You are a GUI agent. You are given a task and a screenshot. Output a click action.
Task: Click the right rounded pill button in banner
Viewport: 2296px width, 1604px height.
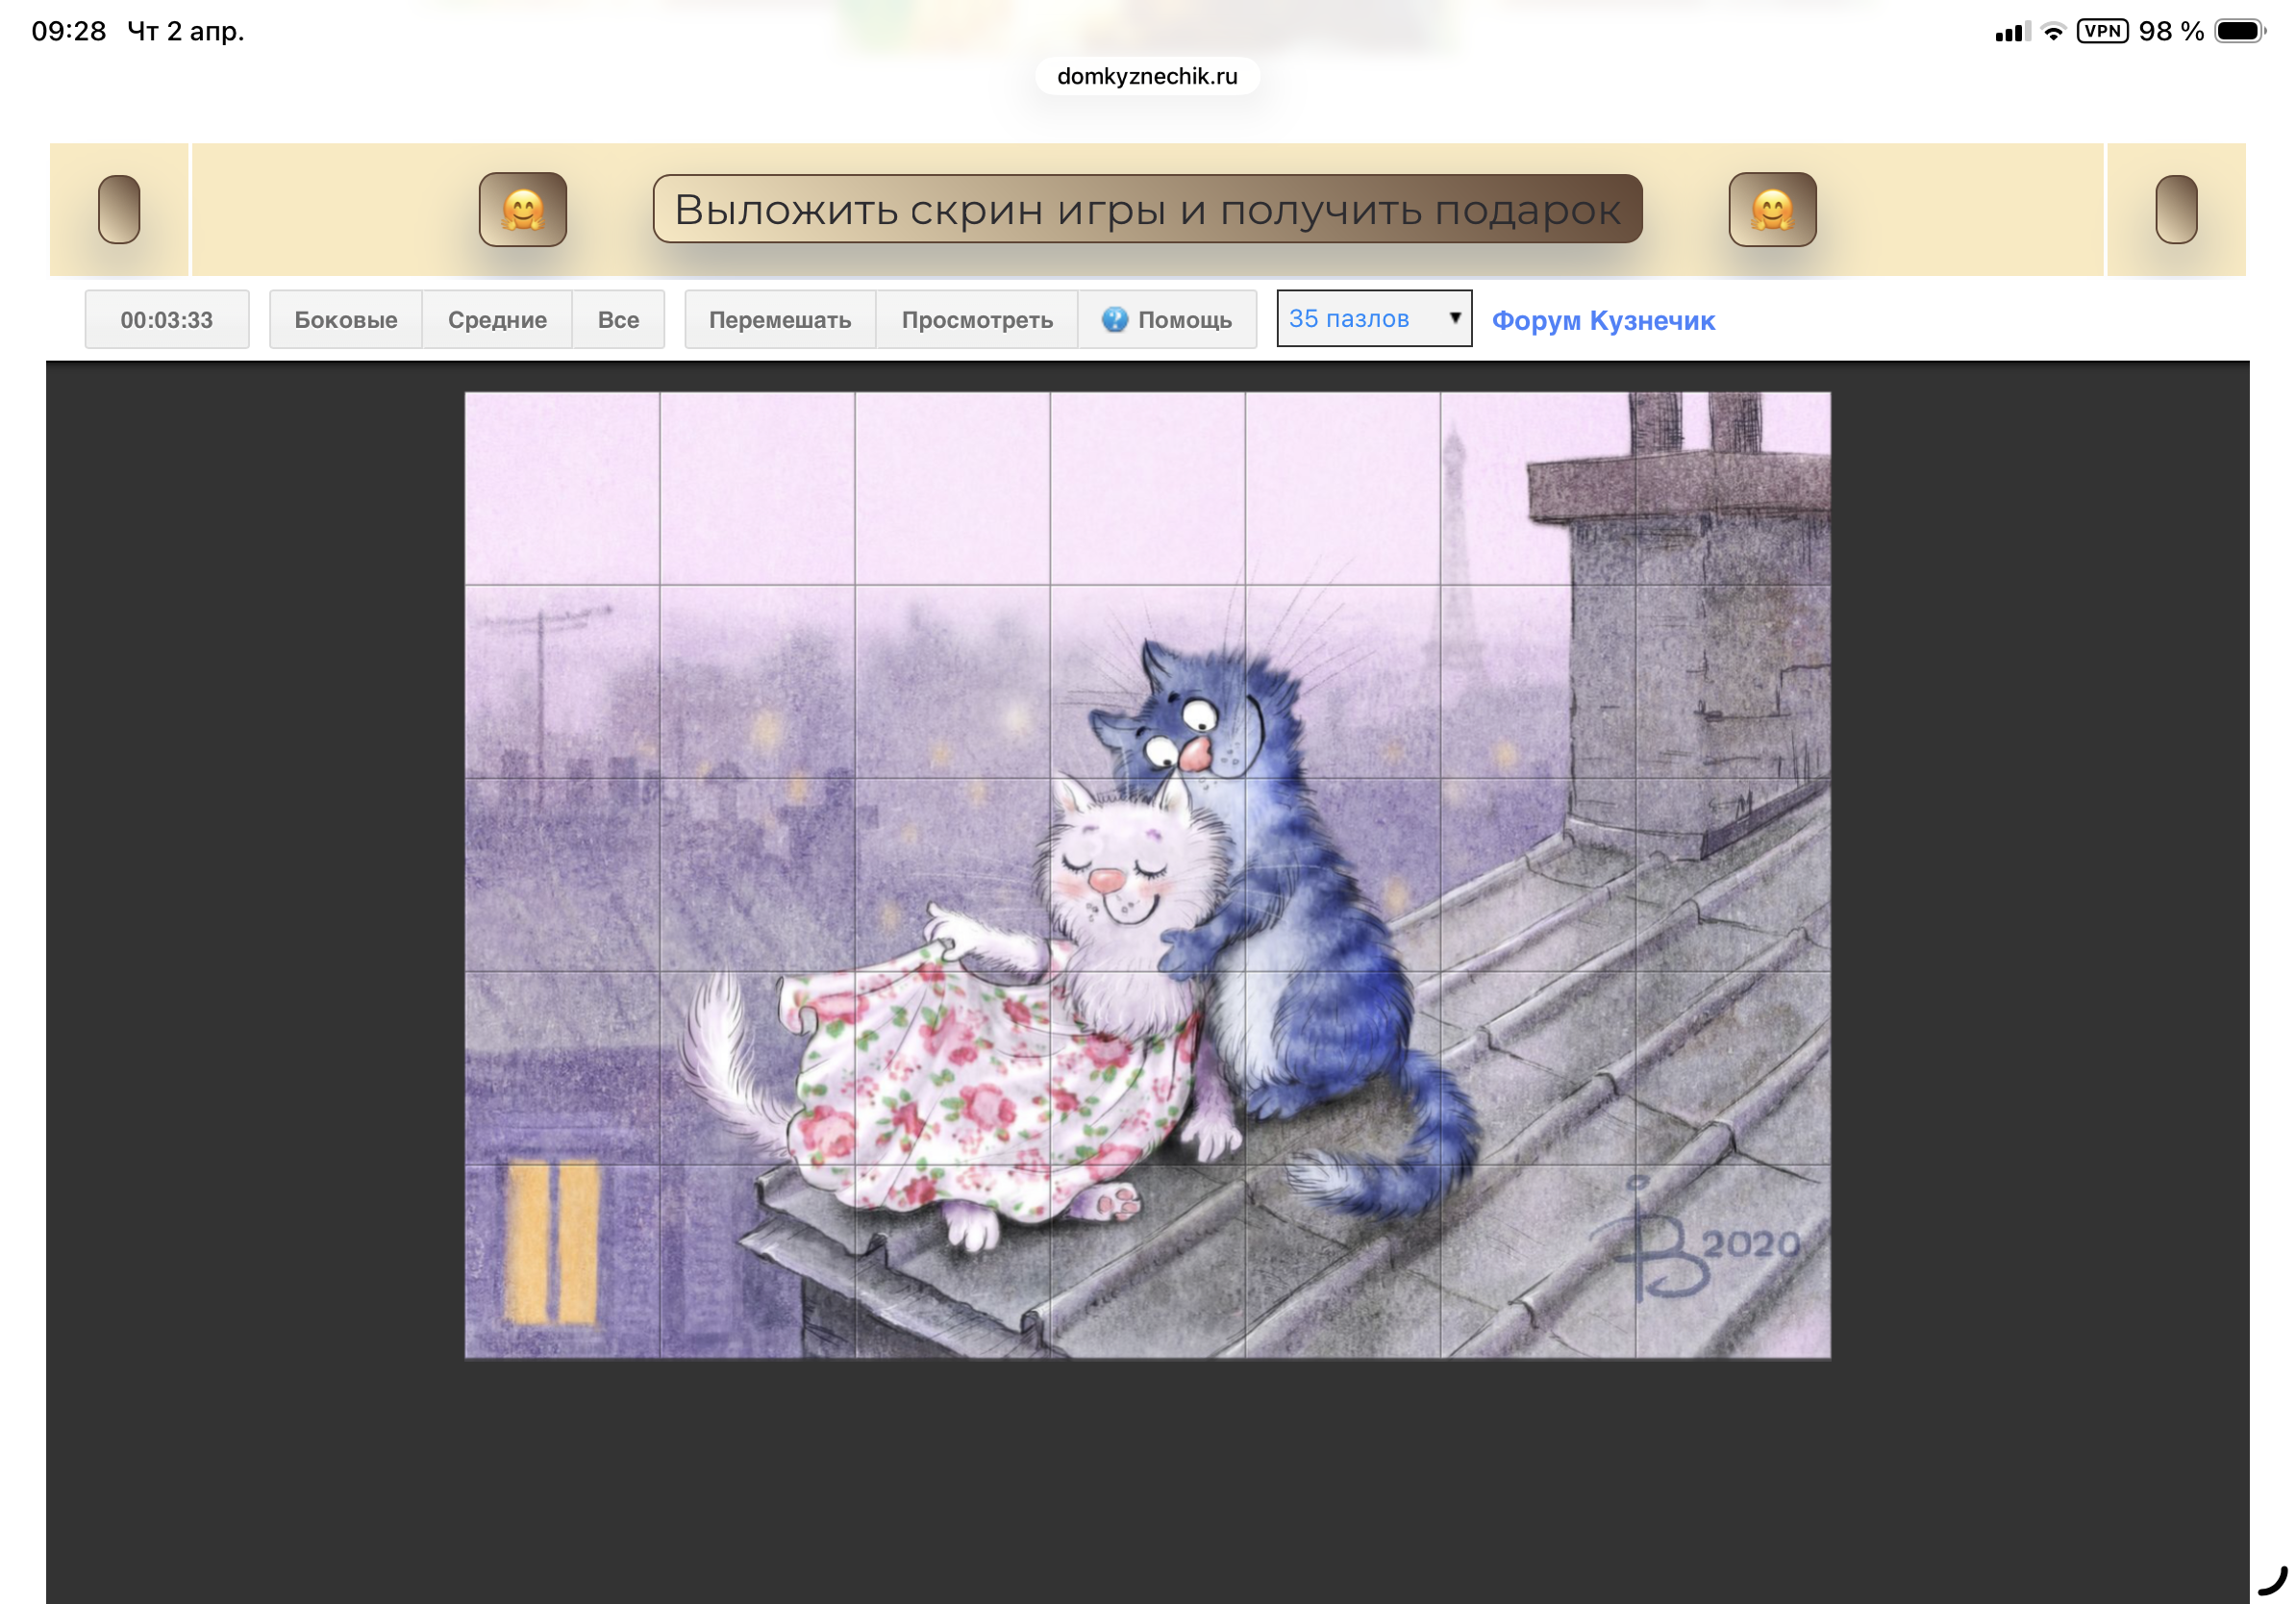(2175, 209)
